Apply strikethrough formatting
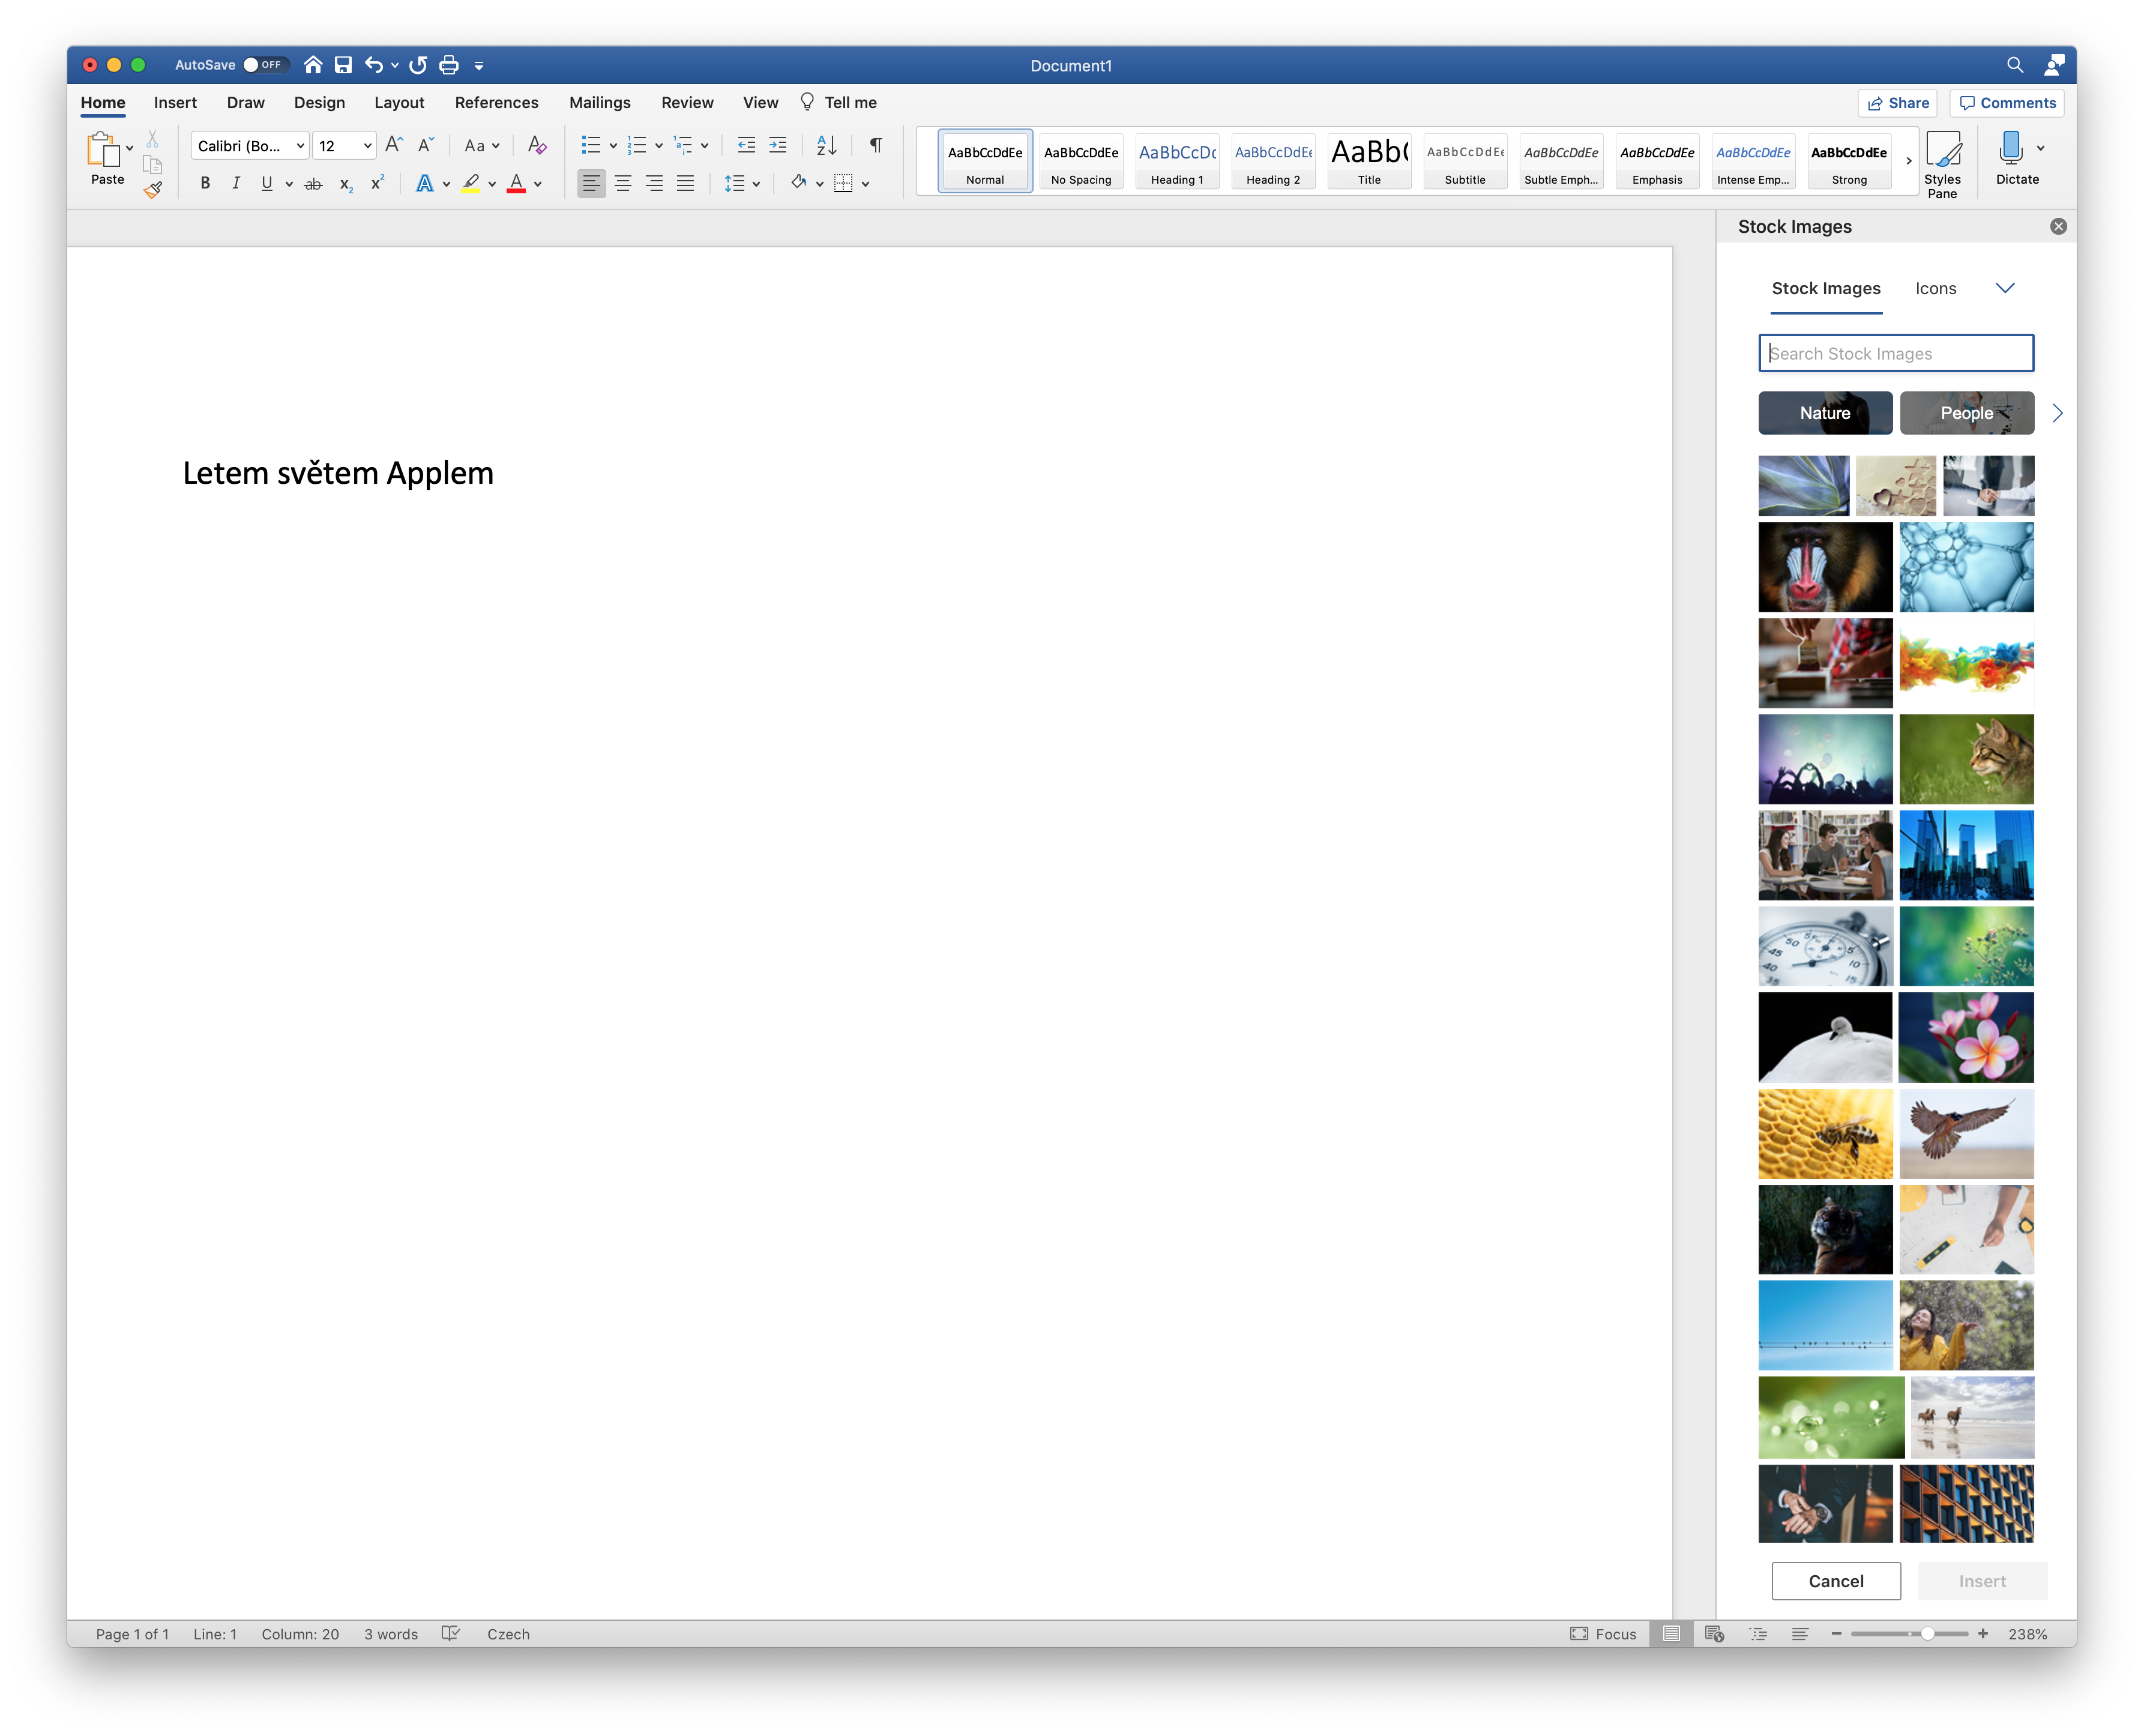The width and height of the screenshot is (2144, 1736). (313, 184)
